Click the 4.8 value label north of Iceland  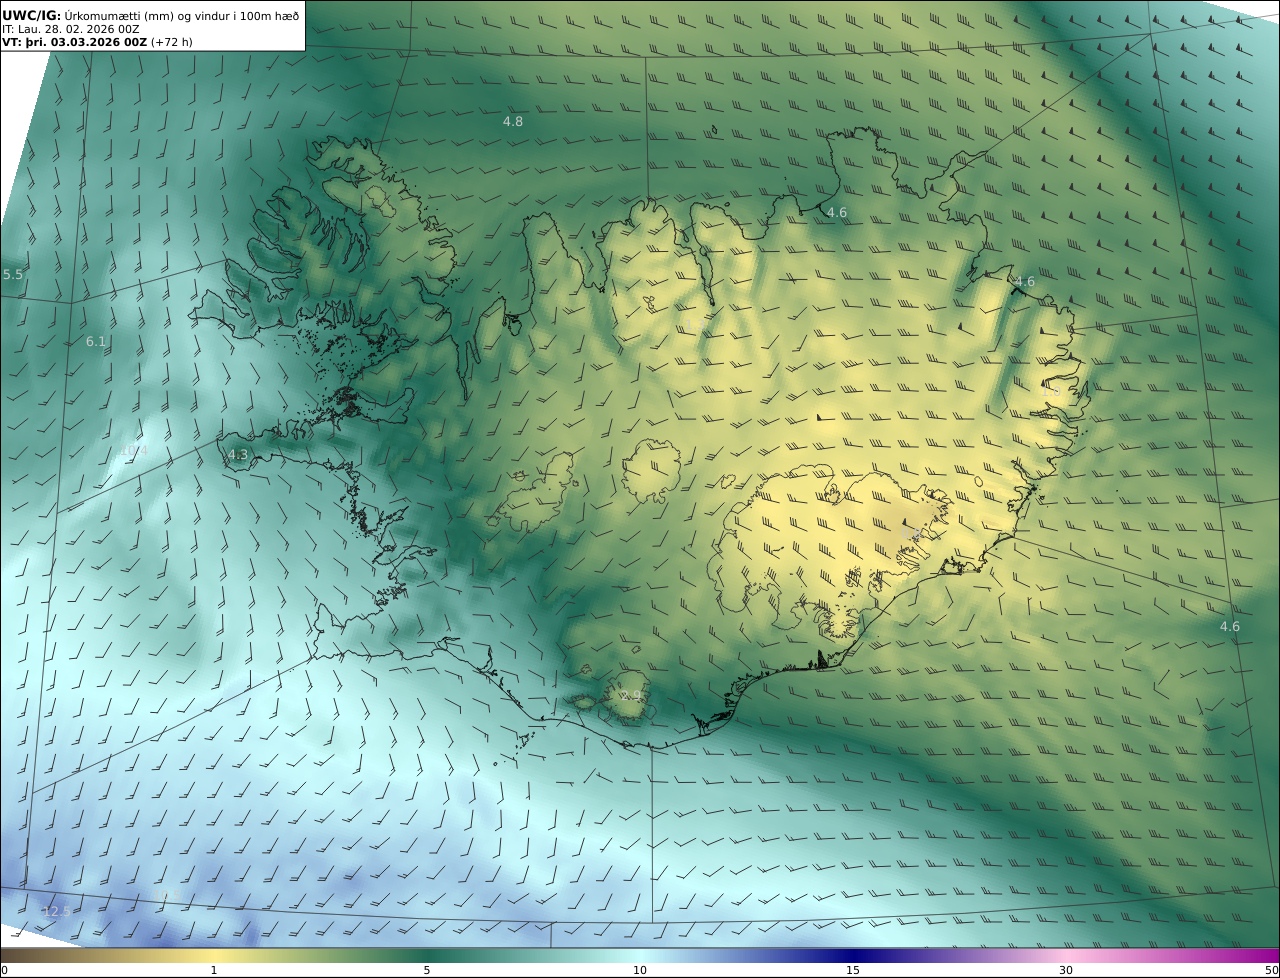point(512,121)
